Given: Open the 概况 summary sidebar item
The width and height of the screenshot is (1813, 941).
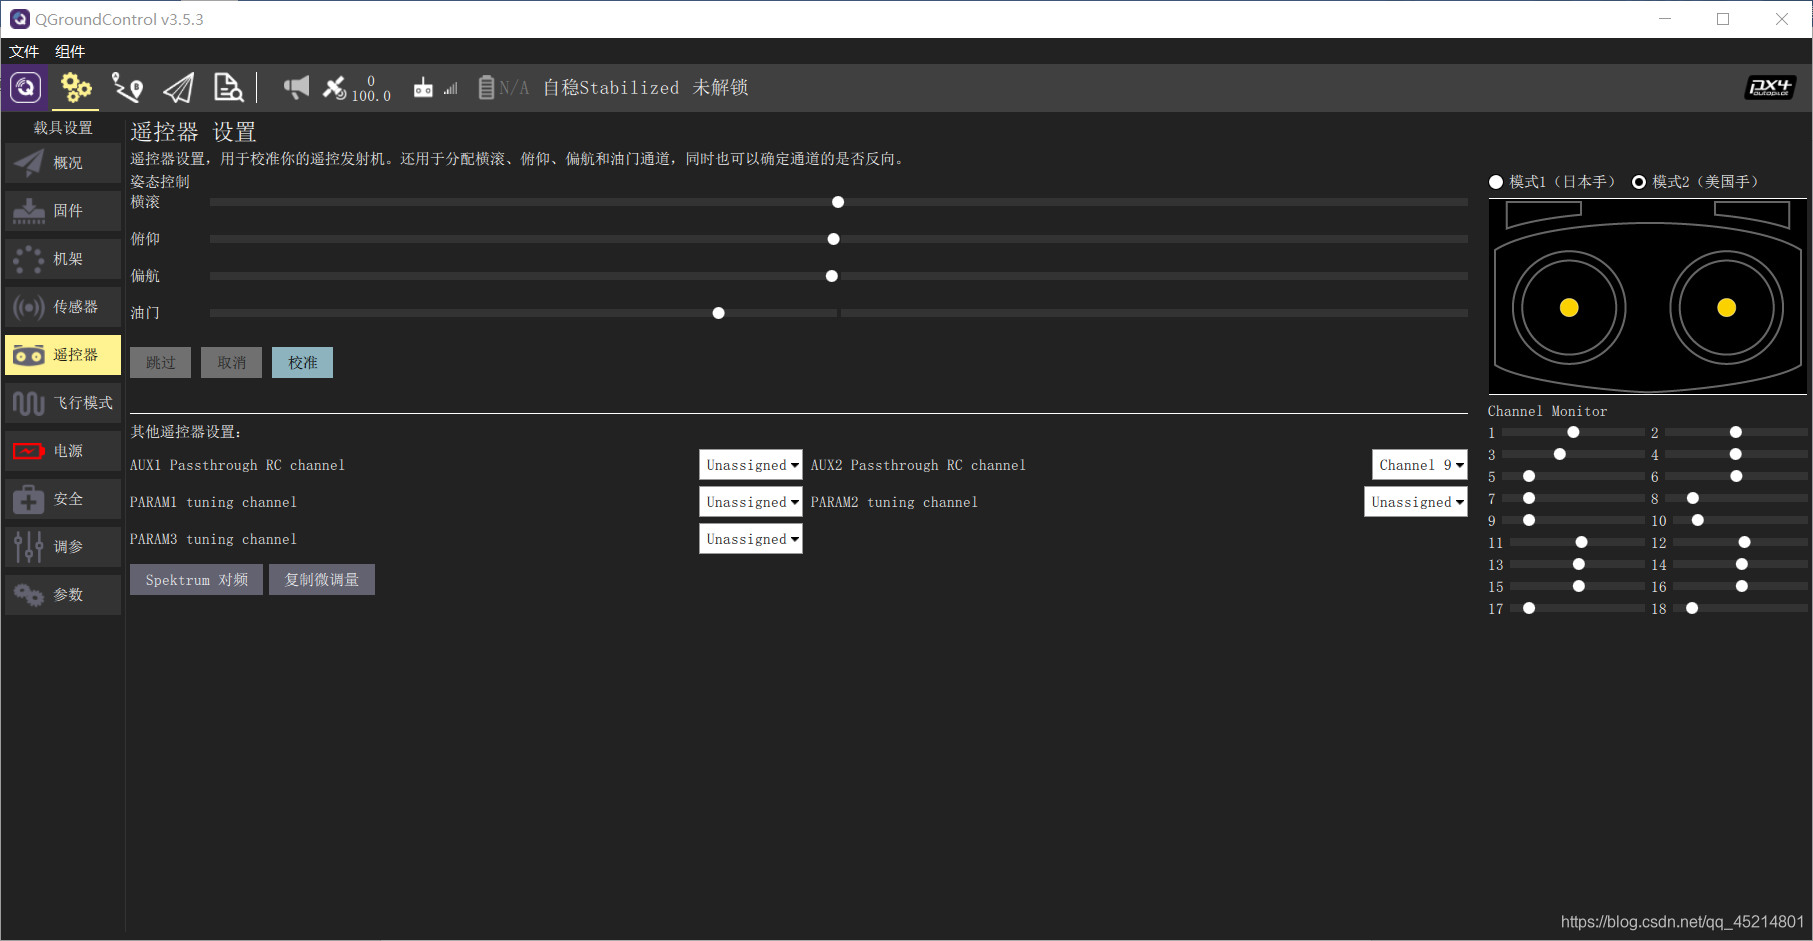Looking at the screenshot, I should tap(63, 163).
